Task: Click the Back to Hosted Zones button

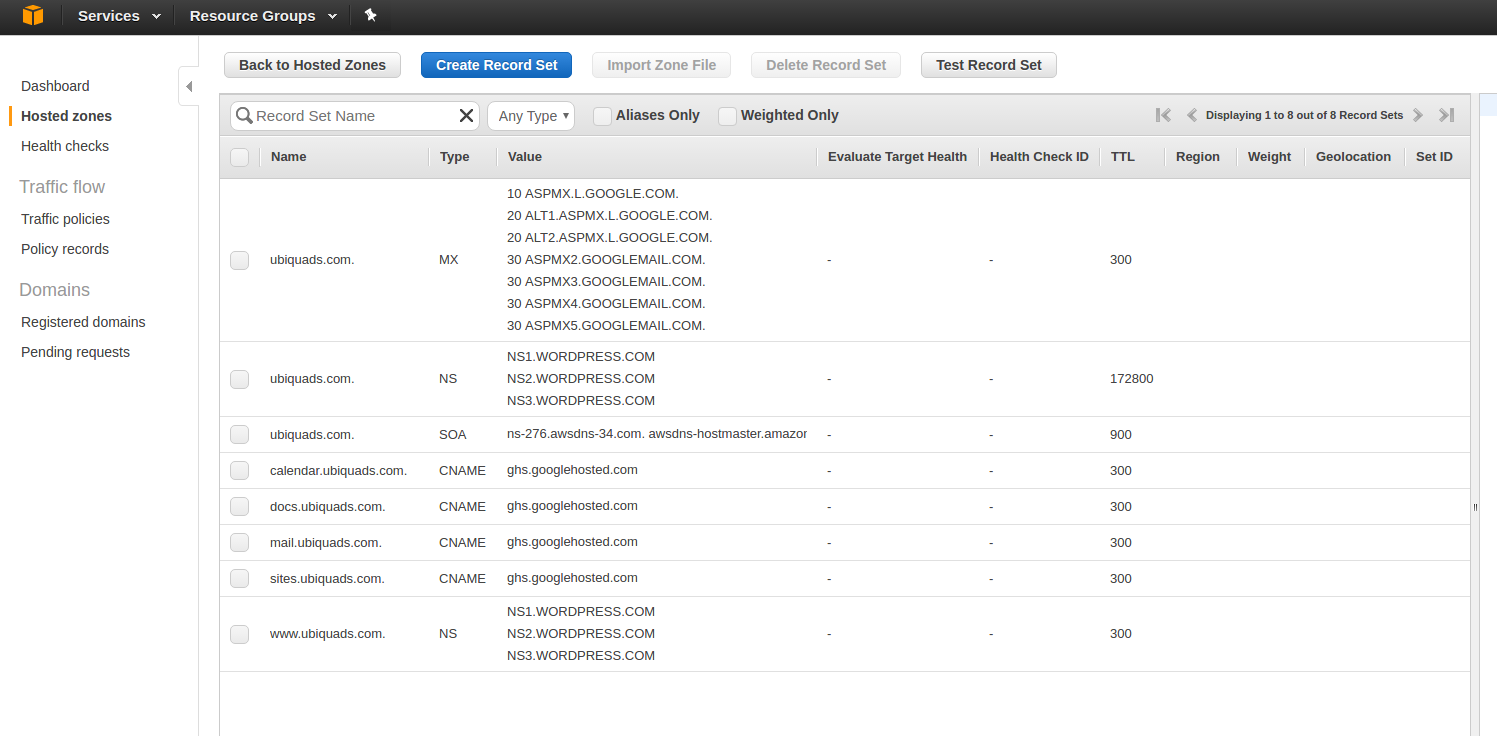Action: click(x=312, y=65)
